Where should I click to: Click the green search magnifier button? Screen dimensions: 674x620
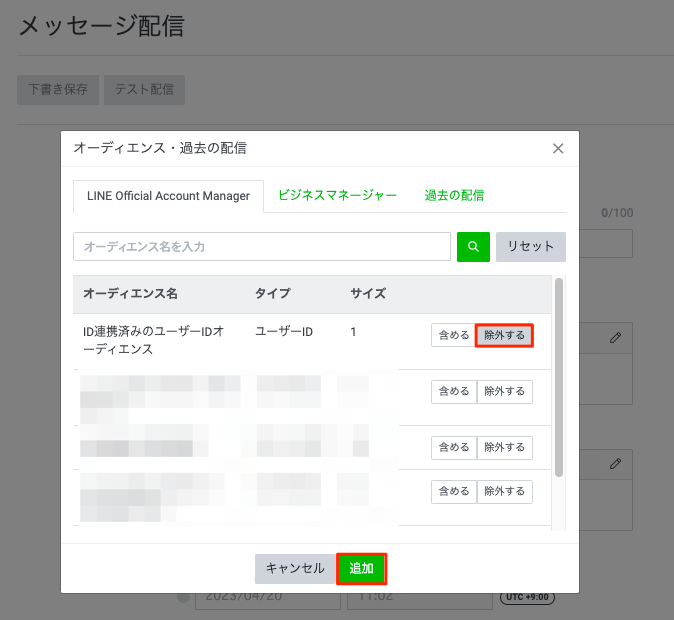click(473, 247)
